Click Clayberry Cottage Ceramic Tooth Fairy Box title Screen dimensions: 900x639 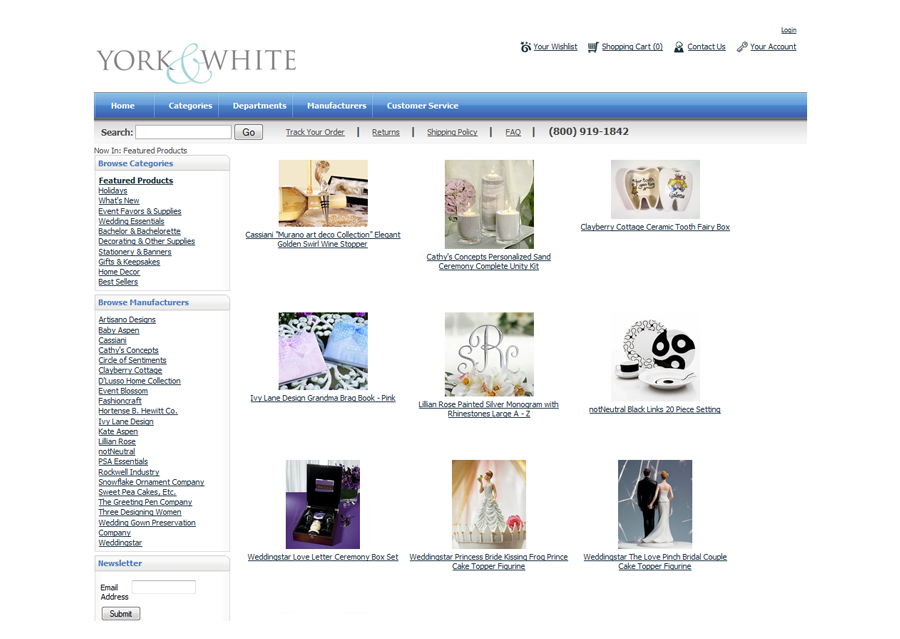655,227
